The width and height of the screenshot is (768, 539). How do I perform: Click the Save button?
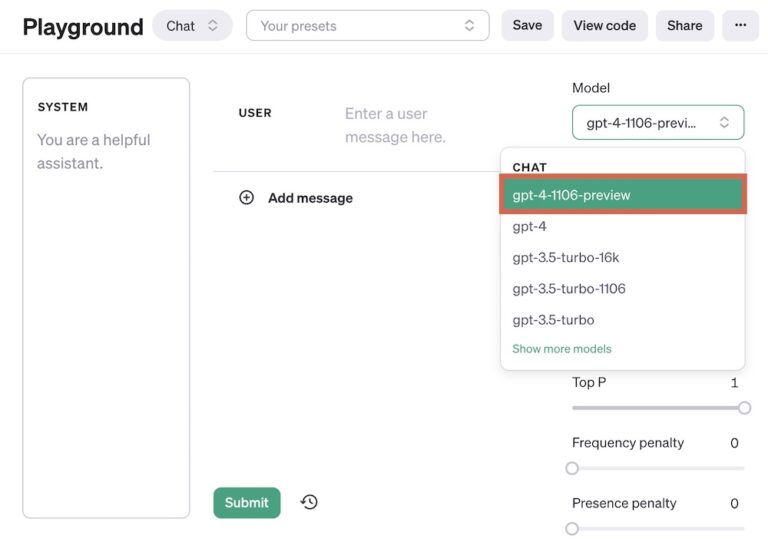point(527,25)
